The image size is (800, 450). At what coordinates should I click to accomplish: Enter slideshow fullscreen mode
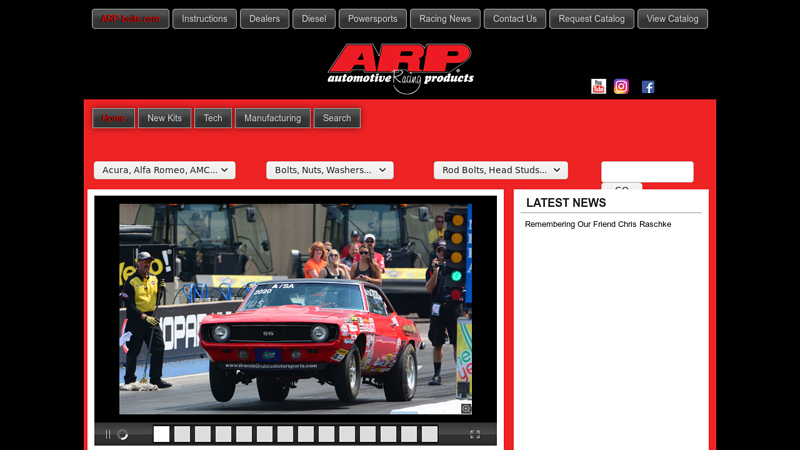tap(474, 434)
